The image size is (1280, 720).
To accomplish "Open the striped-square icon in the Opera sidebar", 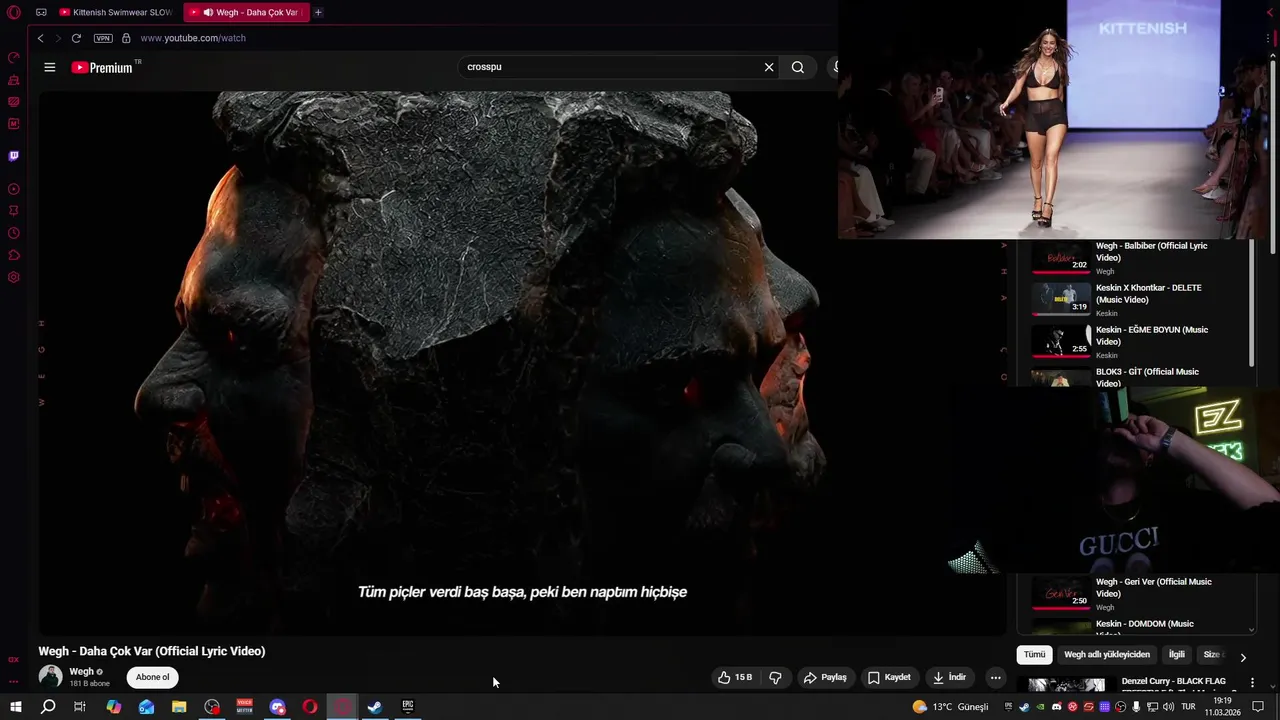I will [x=14, y=102].
